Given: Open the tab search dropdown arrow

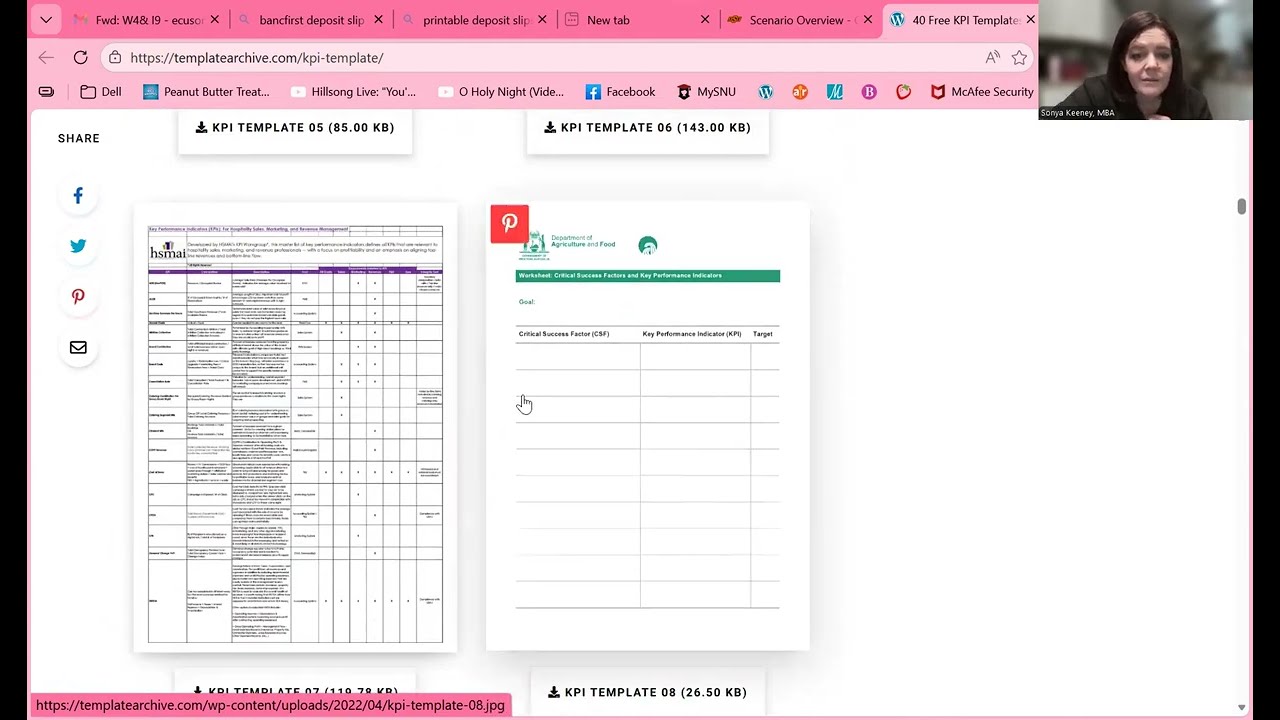Looking at the screenshot, I should (46, 20).
